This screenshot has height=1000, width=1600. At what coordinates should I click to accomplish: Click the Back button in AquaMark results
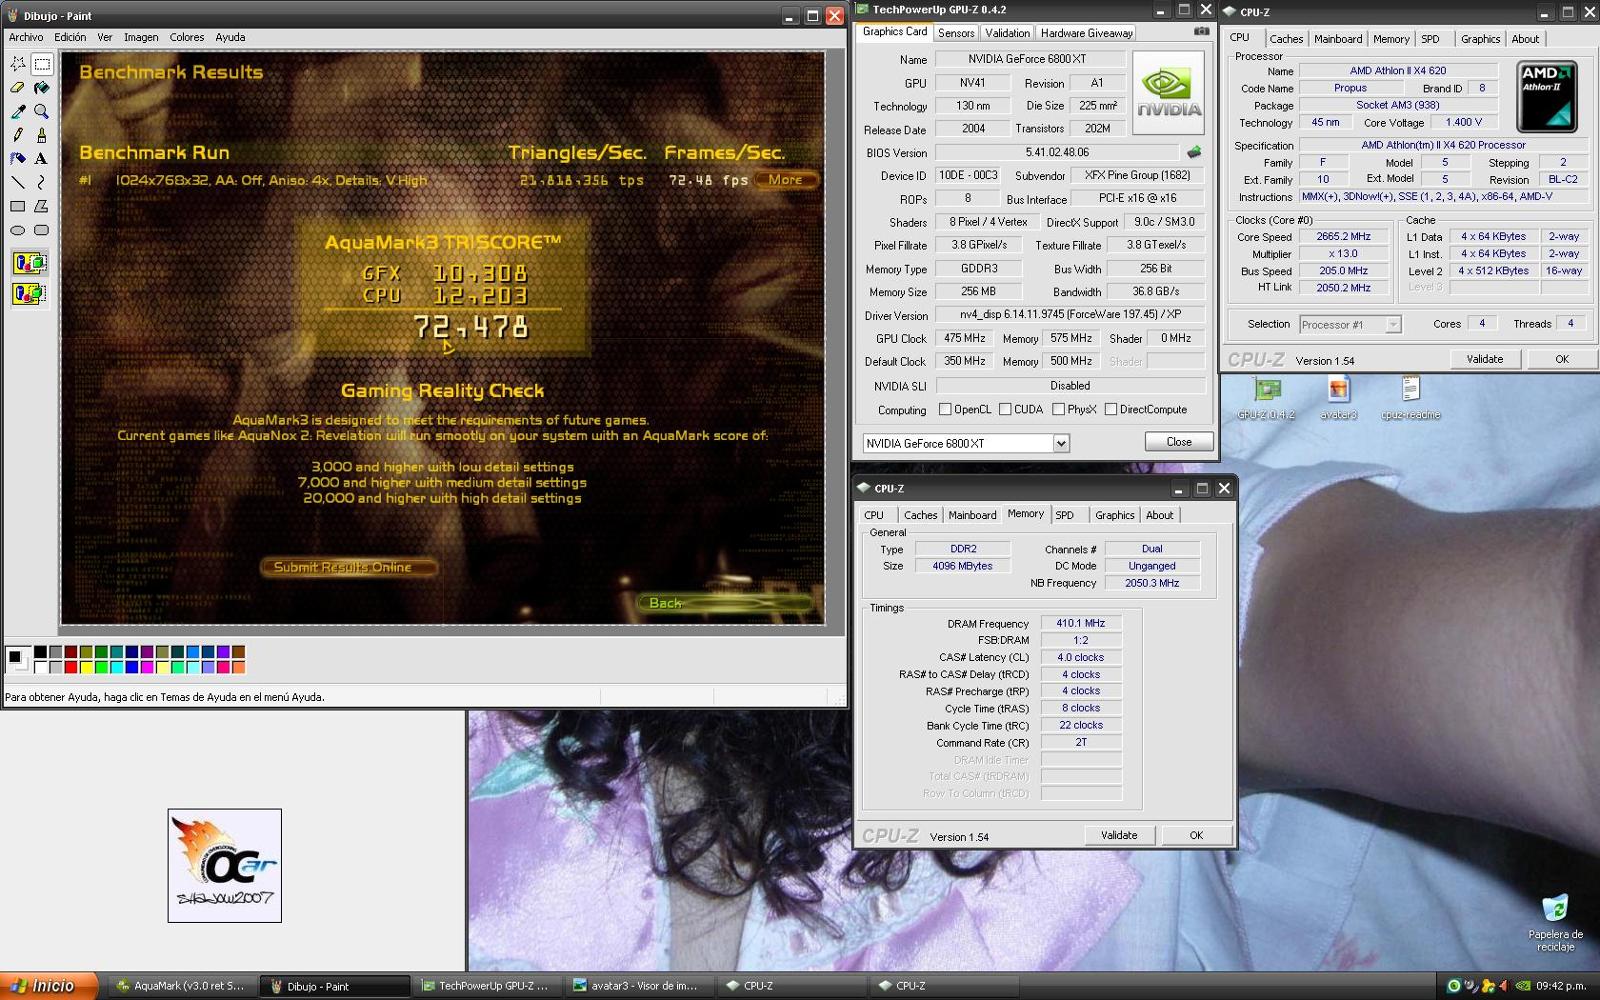coord(725,603)
